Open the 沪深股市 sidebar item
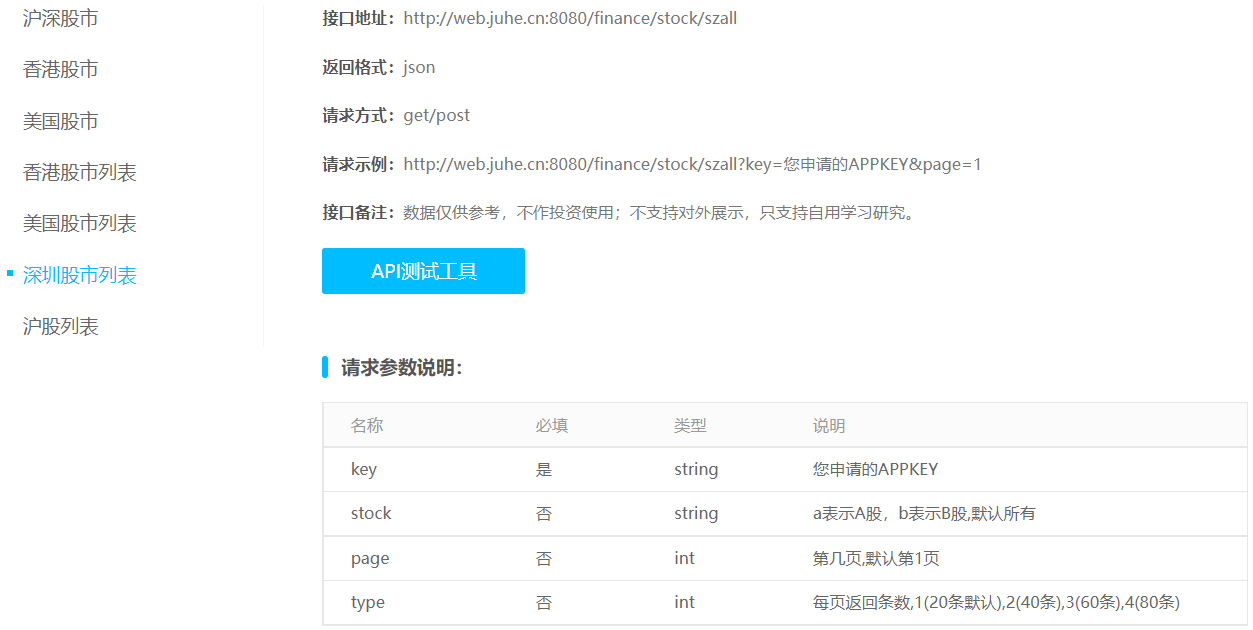 point(61,18)
